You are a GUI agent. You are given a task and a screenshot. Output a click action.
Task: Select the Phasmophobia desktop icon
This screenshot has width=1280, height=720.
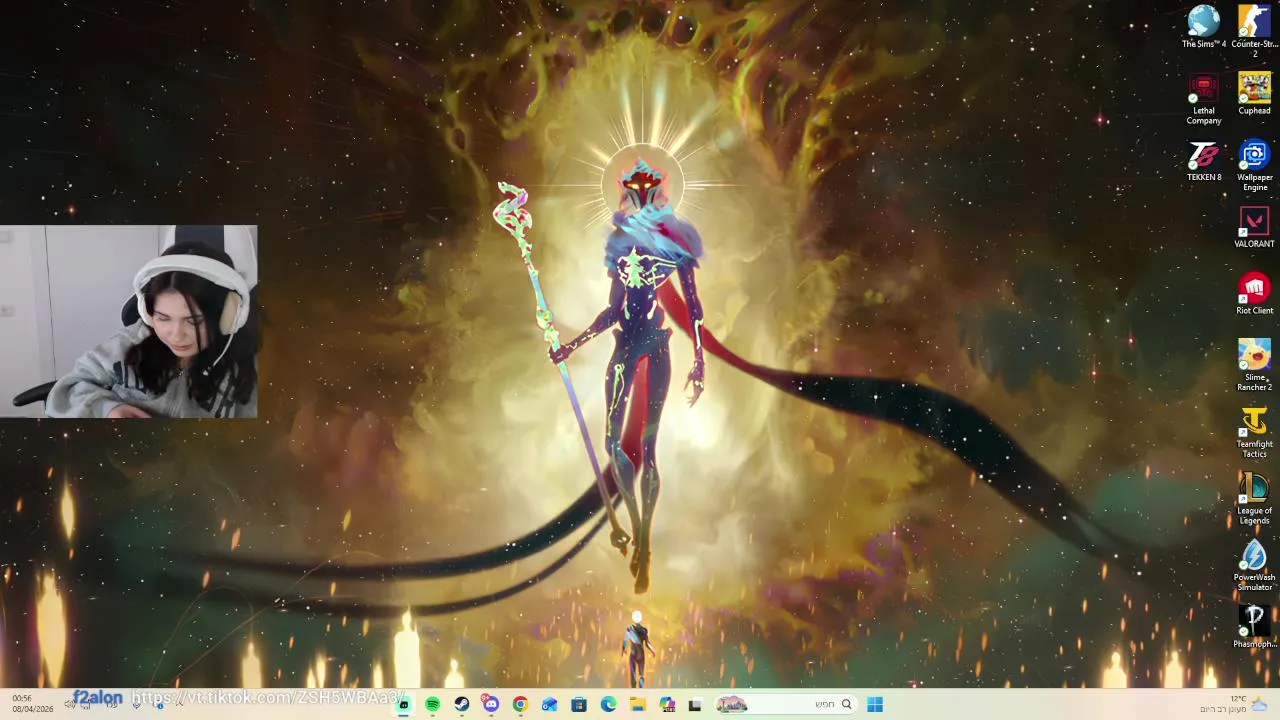1254,627
